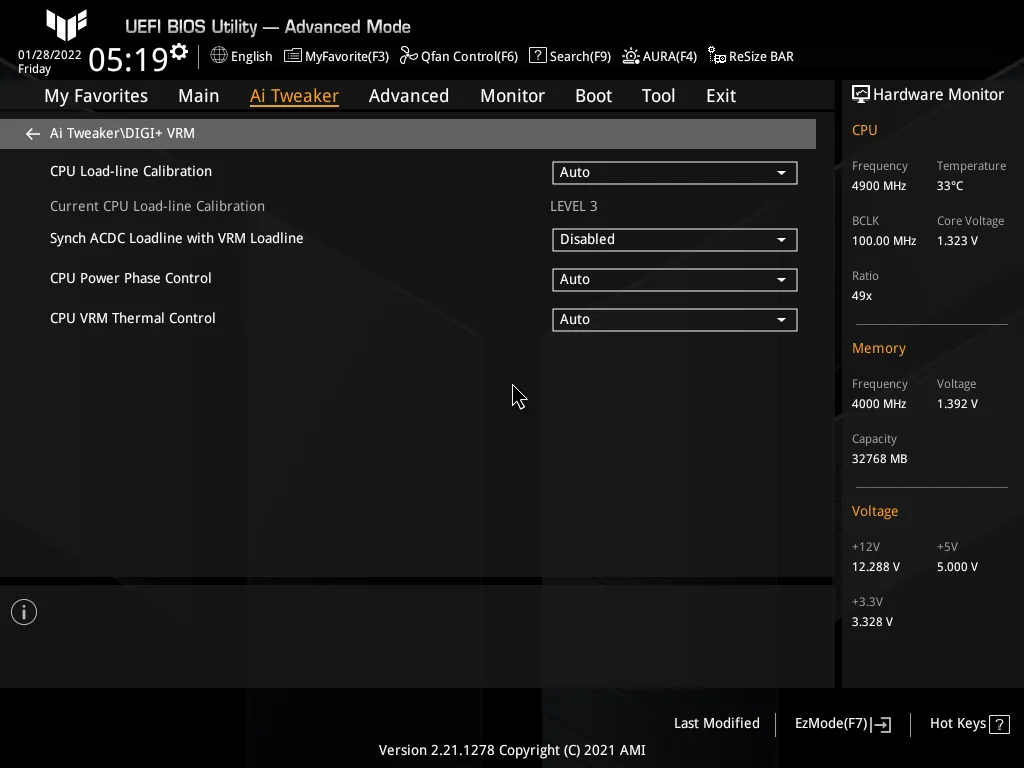This screenshot has width=1024, height=768.
Task: Click the Search(F9) label
Action: pos(580,57)
